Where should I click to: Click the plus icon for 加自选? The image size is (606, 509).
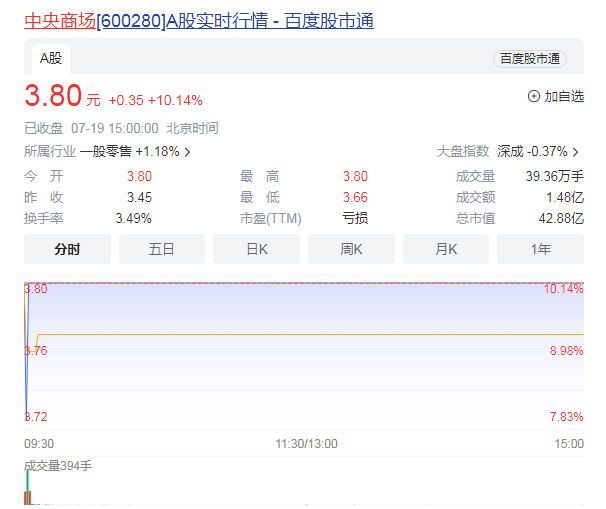533,97
